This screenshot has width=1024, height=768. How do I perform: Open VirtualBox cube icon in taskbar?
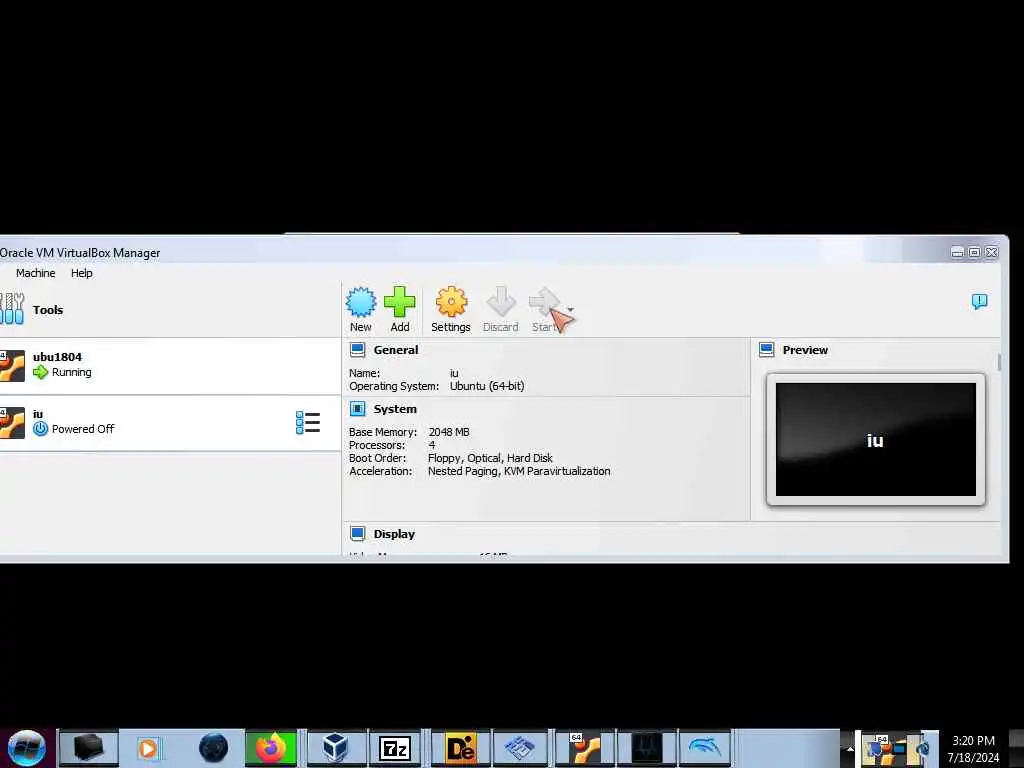335,748
